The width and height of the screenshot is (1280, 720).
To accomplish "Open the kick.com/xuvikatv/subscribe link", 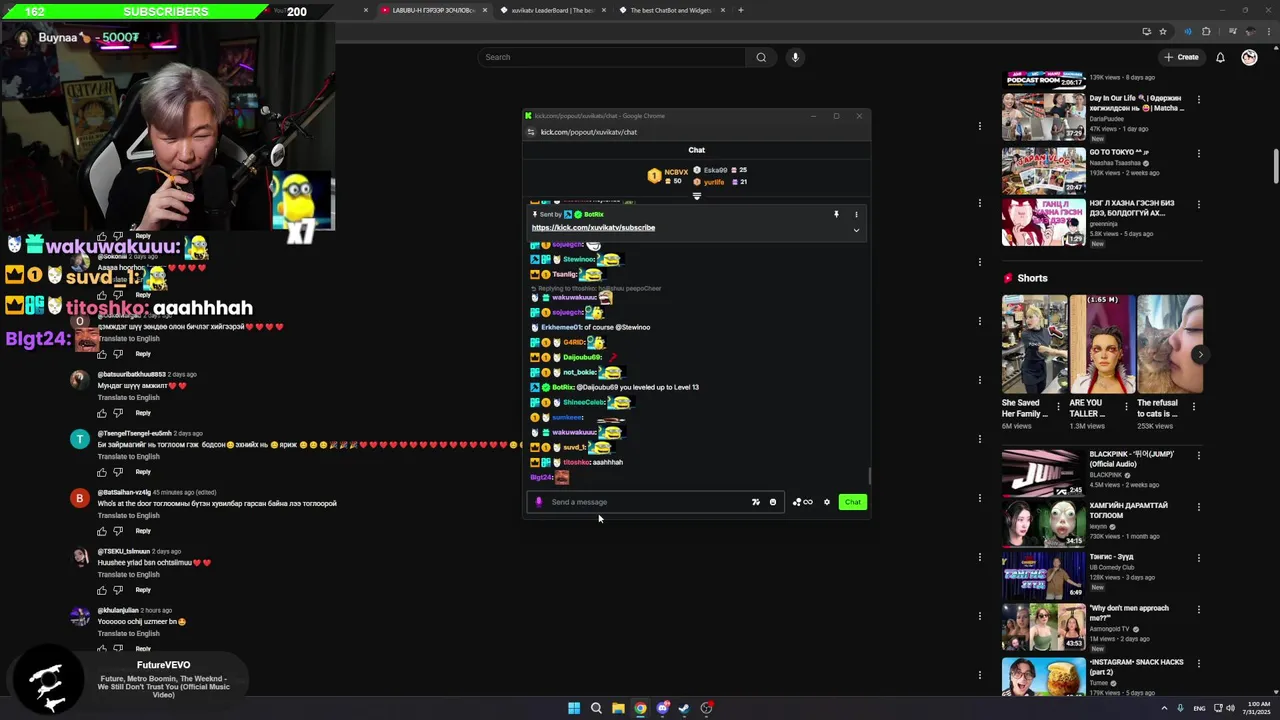I will click(x=593, y=227).
